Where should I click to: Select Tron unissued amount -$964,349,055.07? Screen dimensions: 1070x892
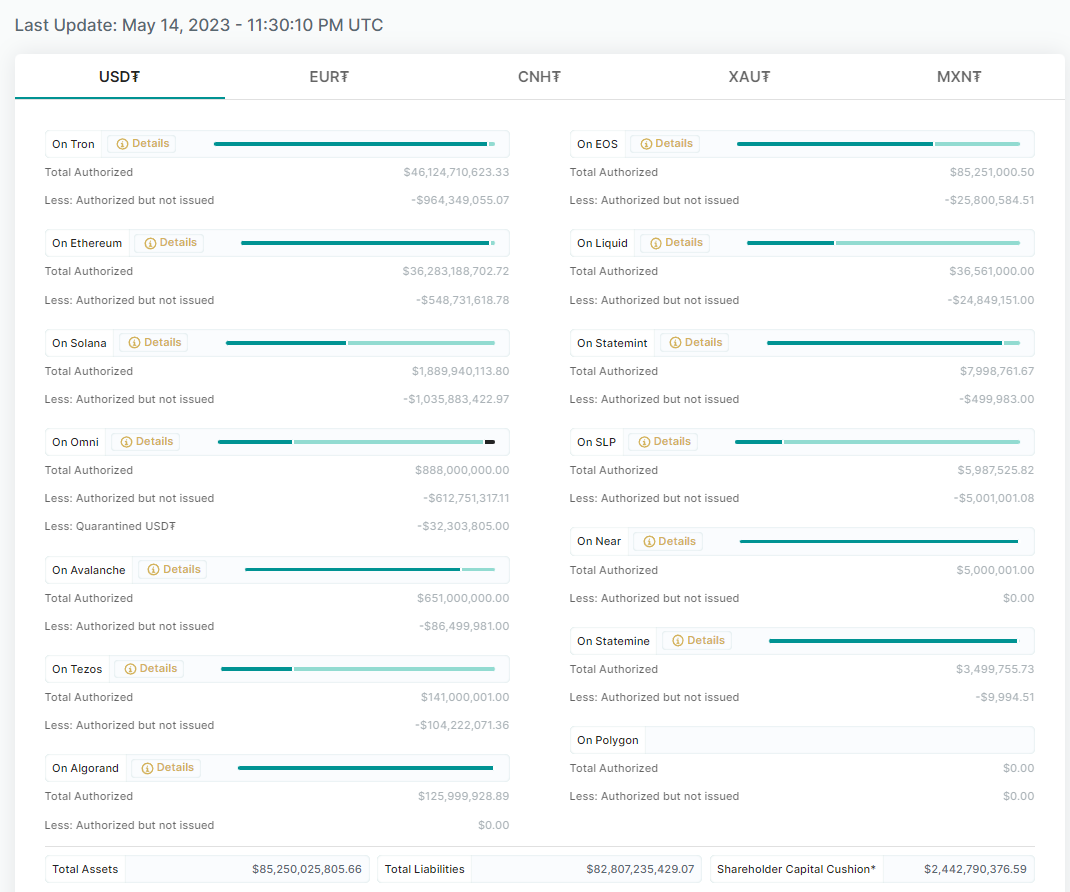(460, 201)
